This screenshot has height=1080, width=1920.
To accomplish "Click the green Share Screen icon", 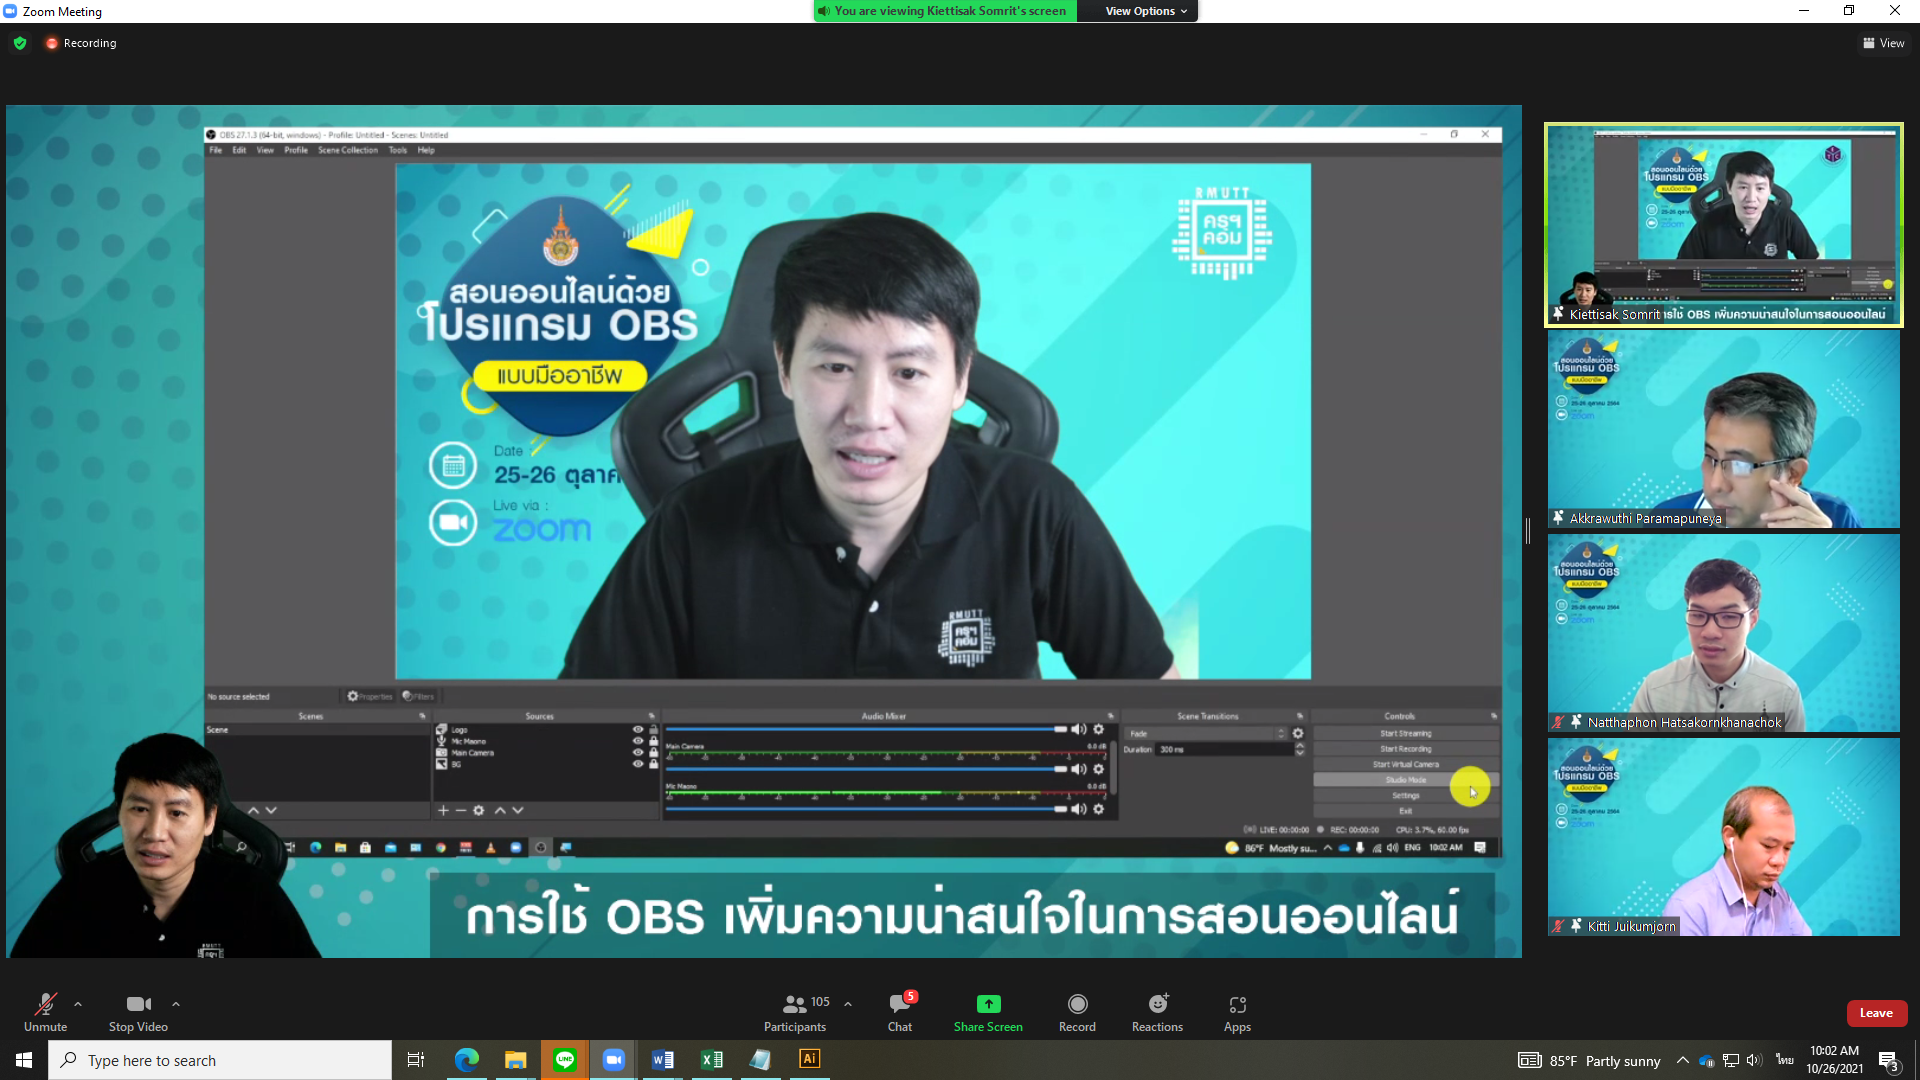I will pyautogui.click(x=988, y=1004).
